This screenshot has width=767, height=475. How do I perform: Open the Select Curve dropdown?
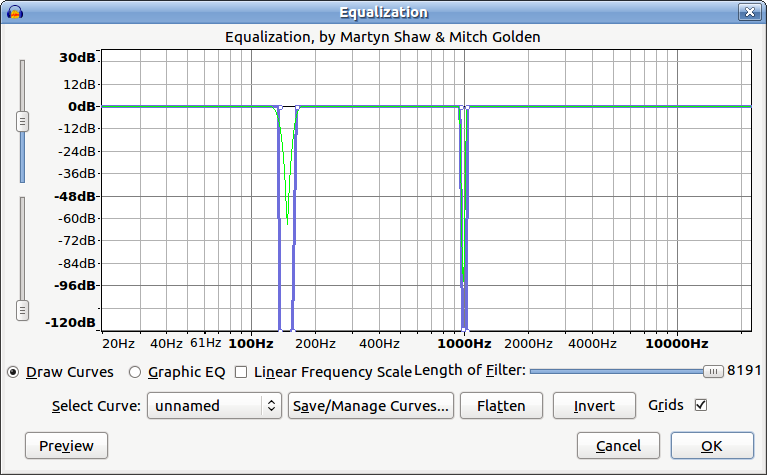pyautogui.click(x=214, y=406)
